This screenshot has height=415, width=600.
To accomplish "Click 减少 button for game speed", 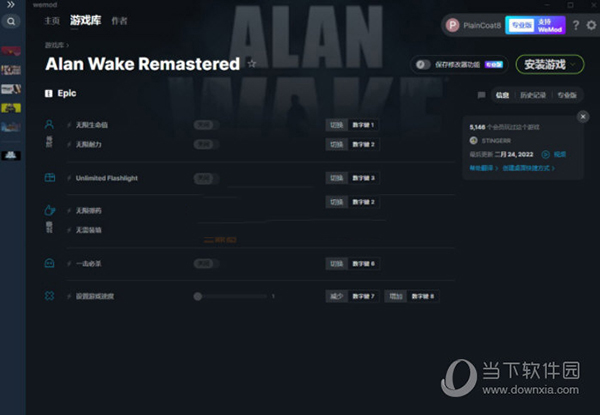I will click(335, 296).
